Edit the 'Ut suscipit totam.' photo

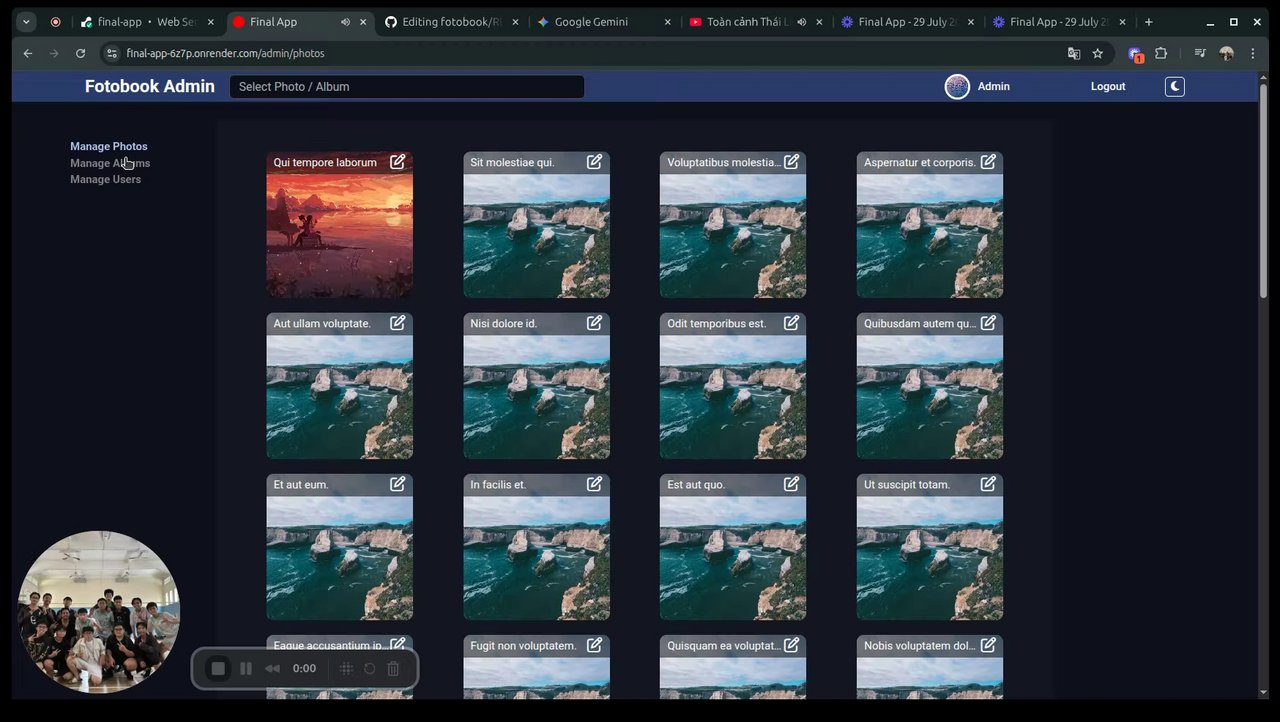(x=988, y=484)
